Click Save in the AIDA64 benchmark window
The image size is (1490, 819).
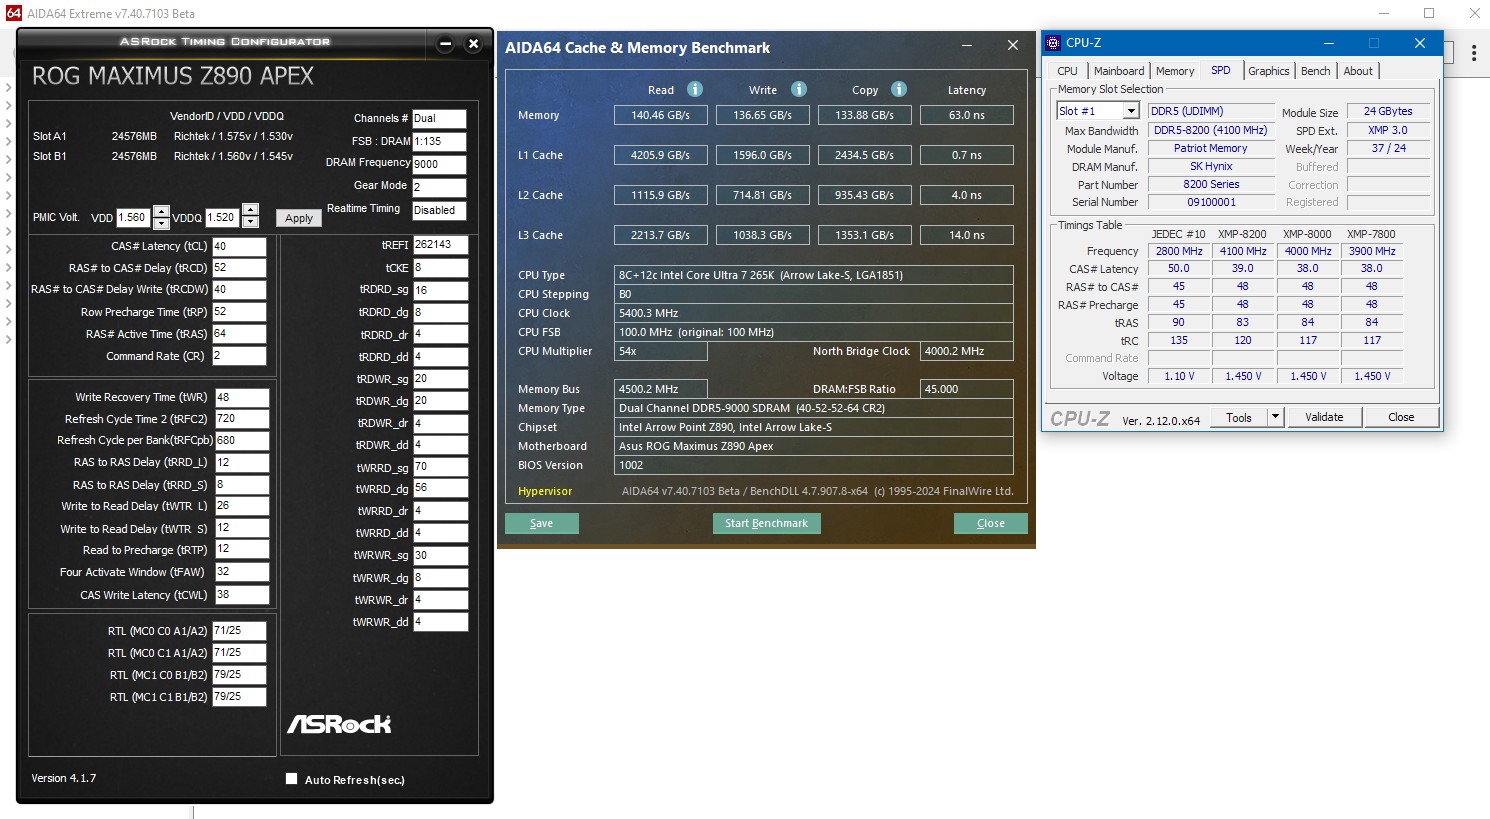click(542, 523)
